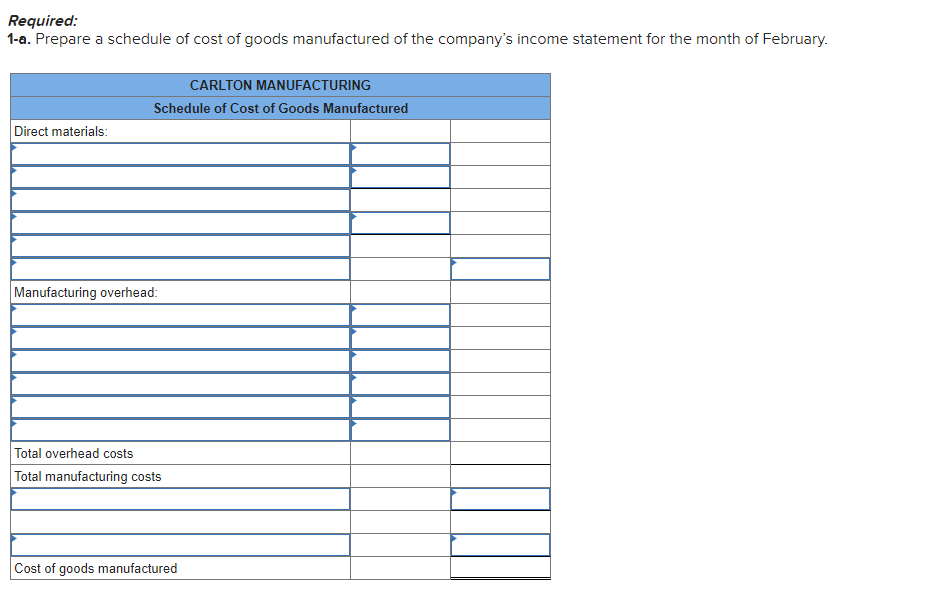
Task: Select total cell in Cost of goods manufactured row
Action: pyautogui.click(x=500, y=568)
